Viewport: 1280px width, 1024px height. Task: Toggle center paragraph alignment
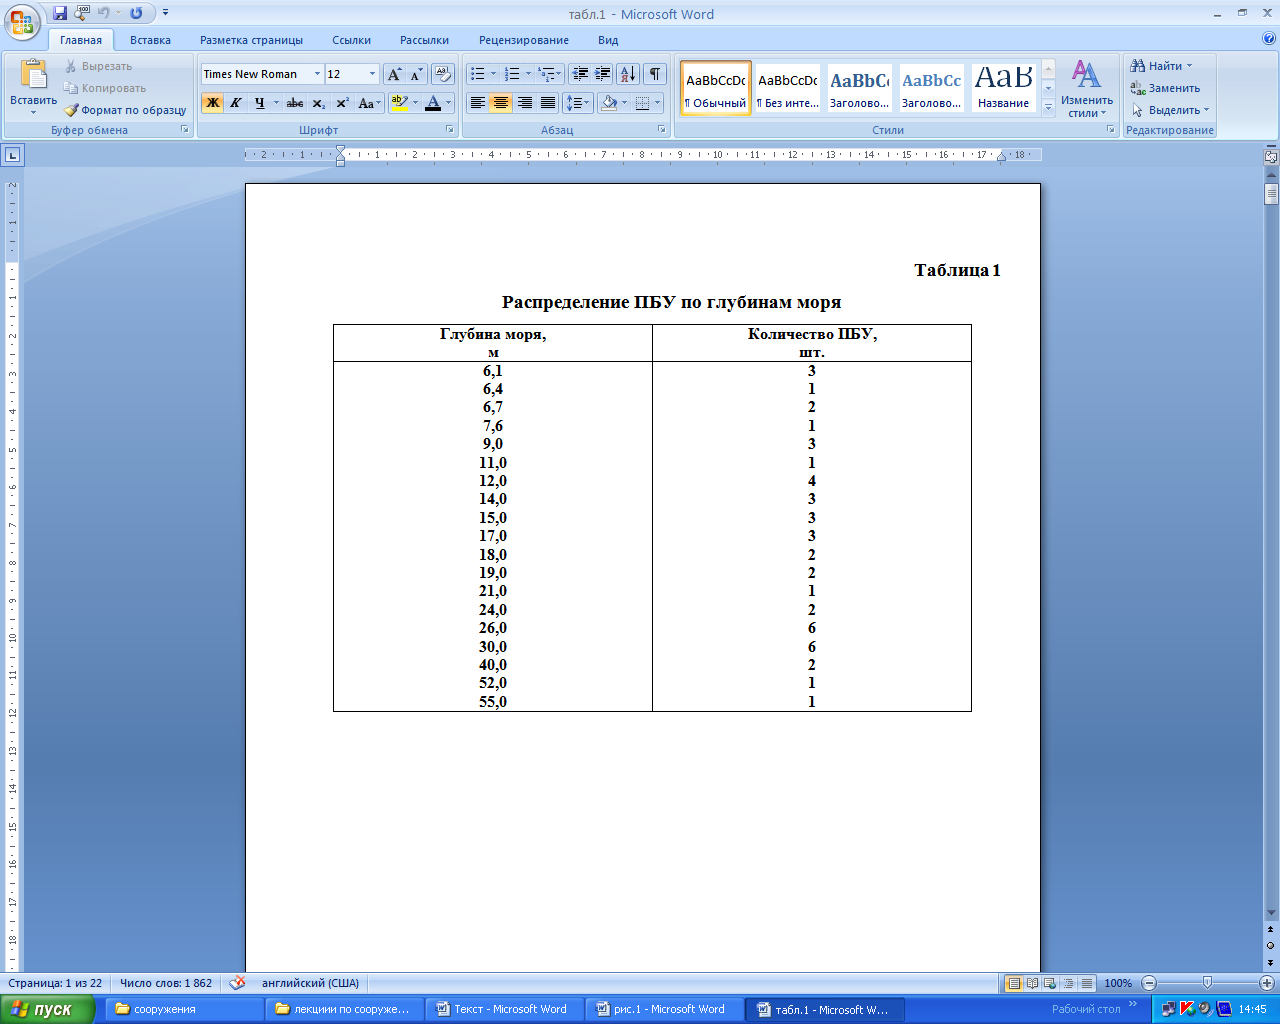(x=501, y=103)
